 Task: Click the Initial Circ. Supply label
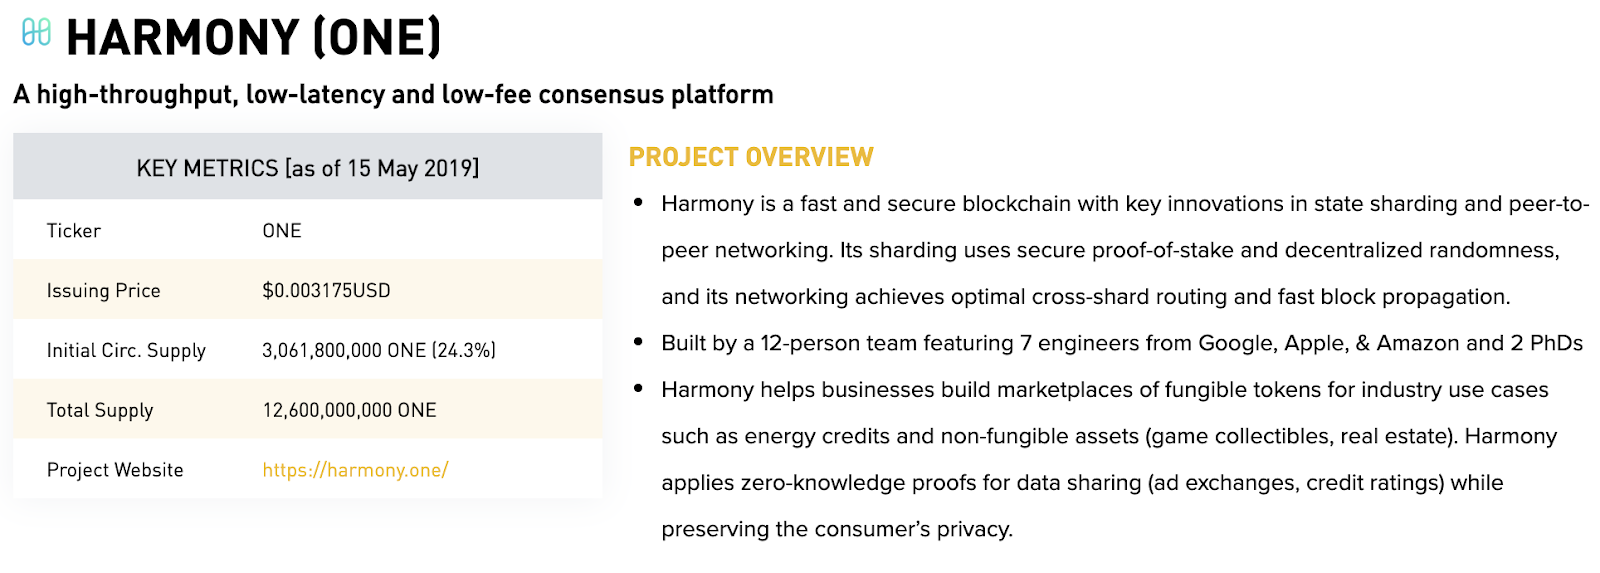126,351
